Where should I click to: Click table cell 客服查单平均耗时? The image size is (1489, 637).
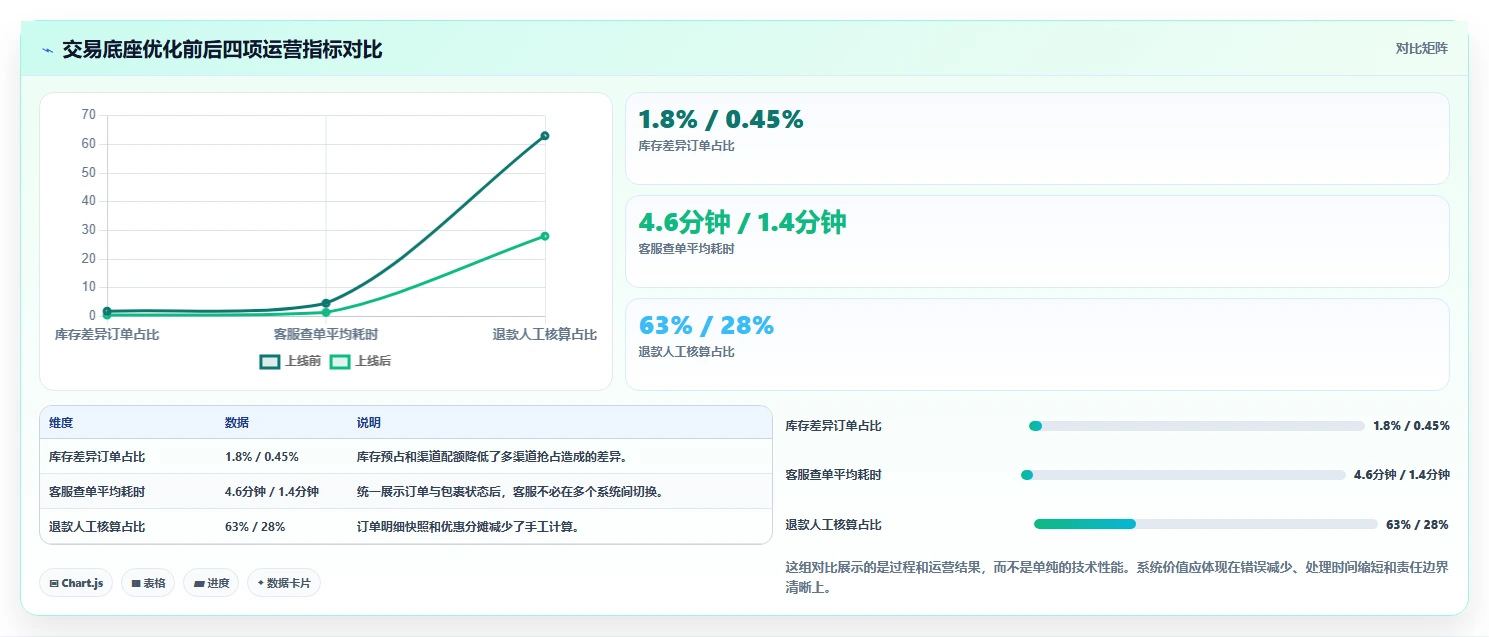(97, 492)
